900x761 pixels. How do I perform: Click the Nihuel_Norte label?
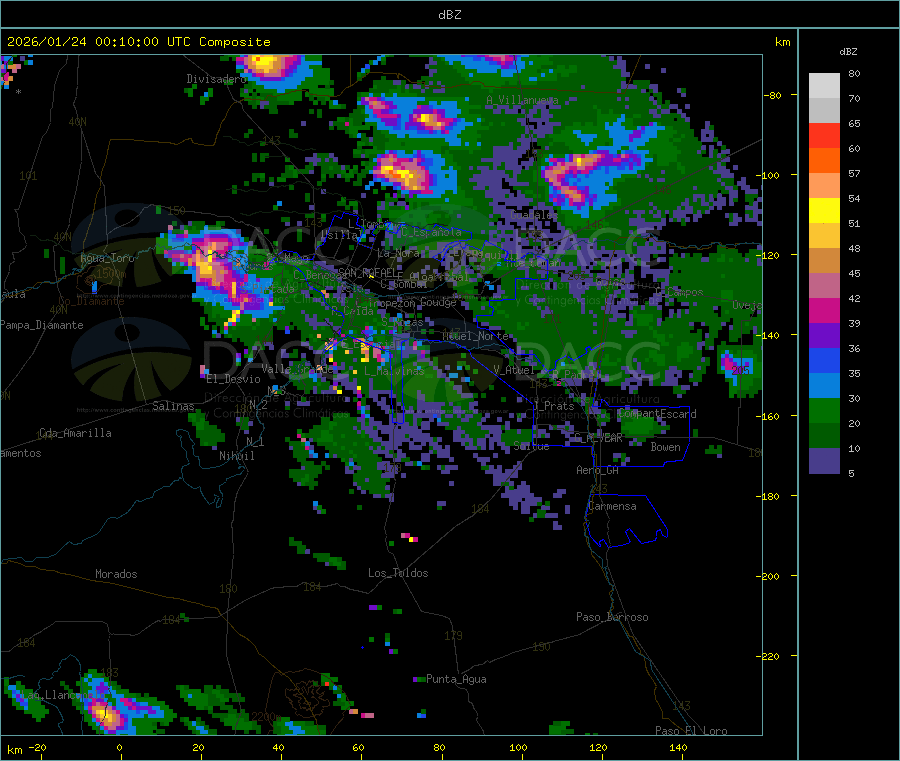point(475,336)
